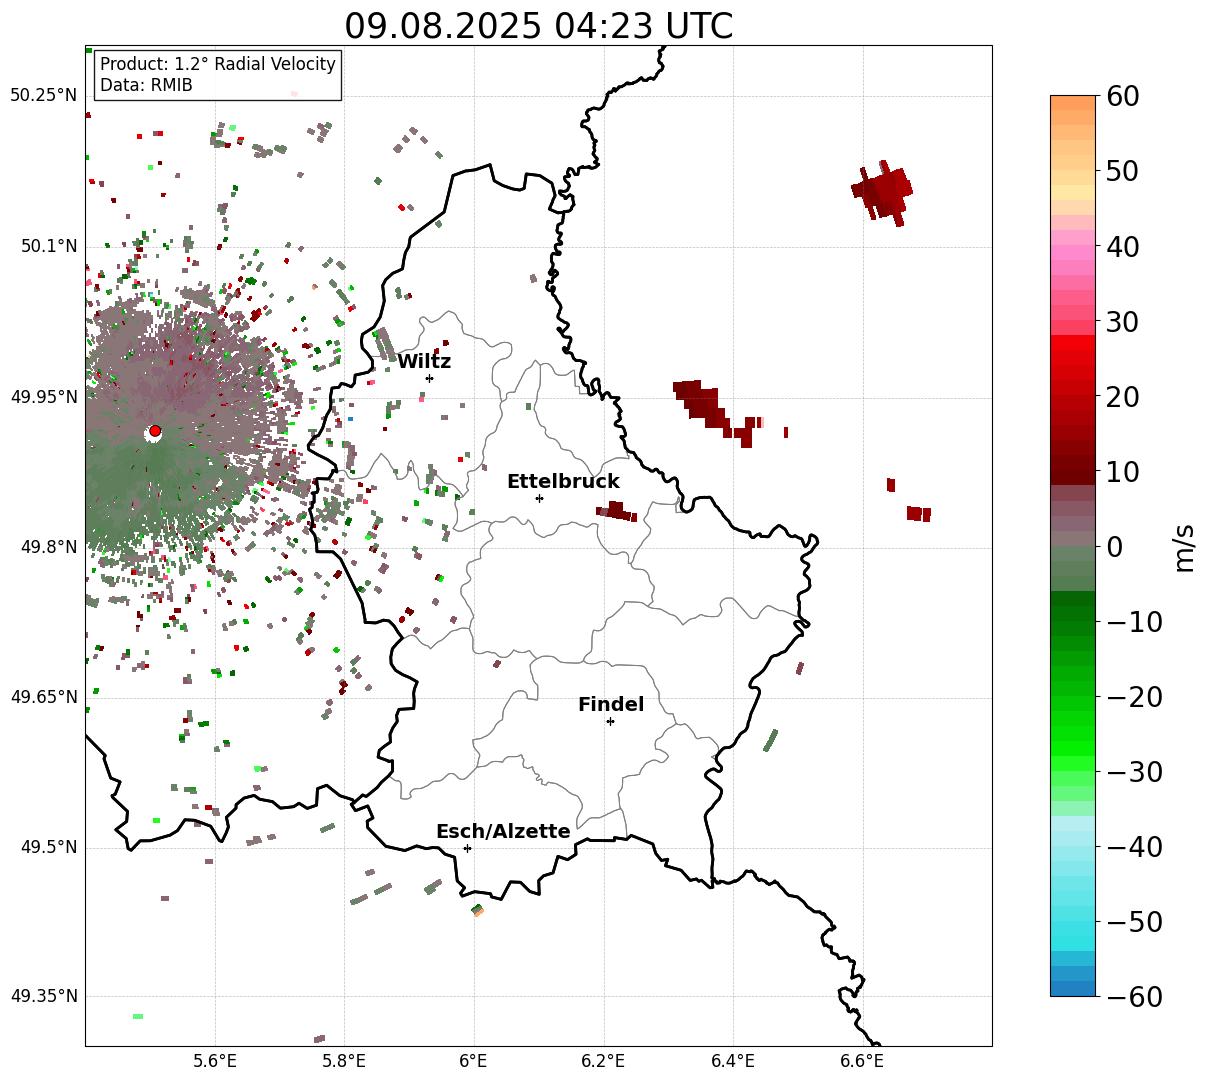Click the colorbar value 0
This screenshot has width=1207, height=1081.
point(1114,547)
